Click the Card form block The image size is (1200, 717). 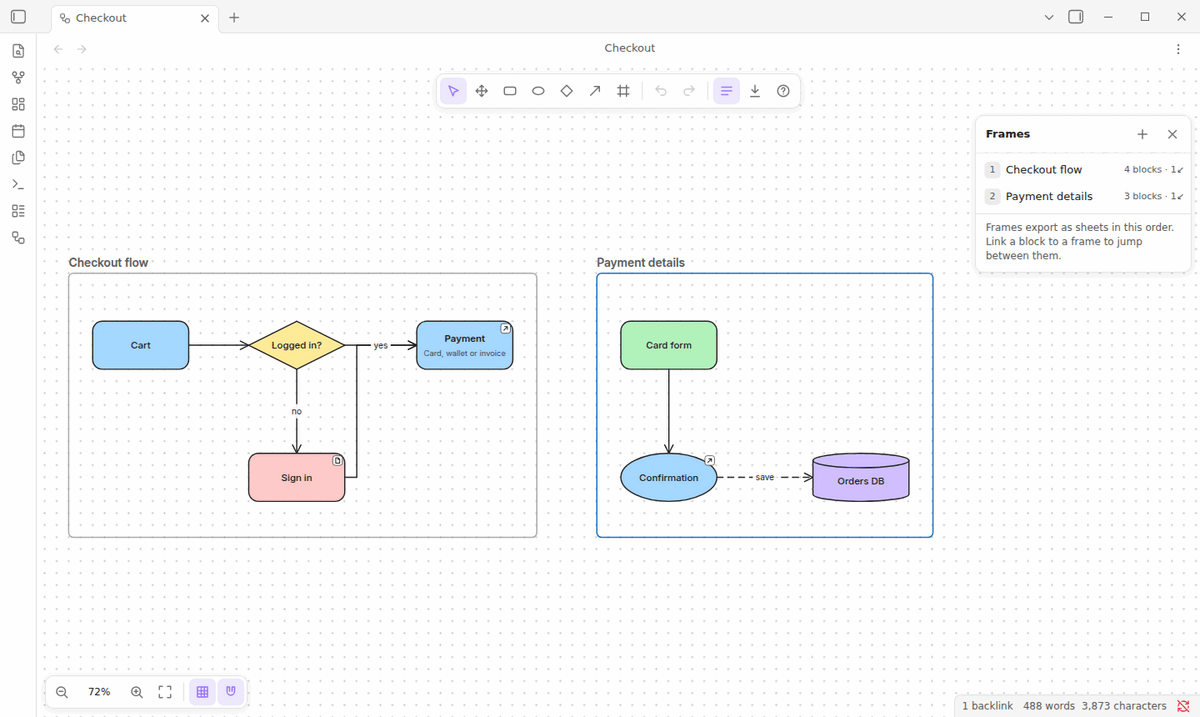tap(669, 345)
